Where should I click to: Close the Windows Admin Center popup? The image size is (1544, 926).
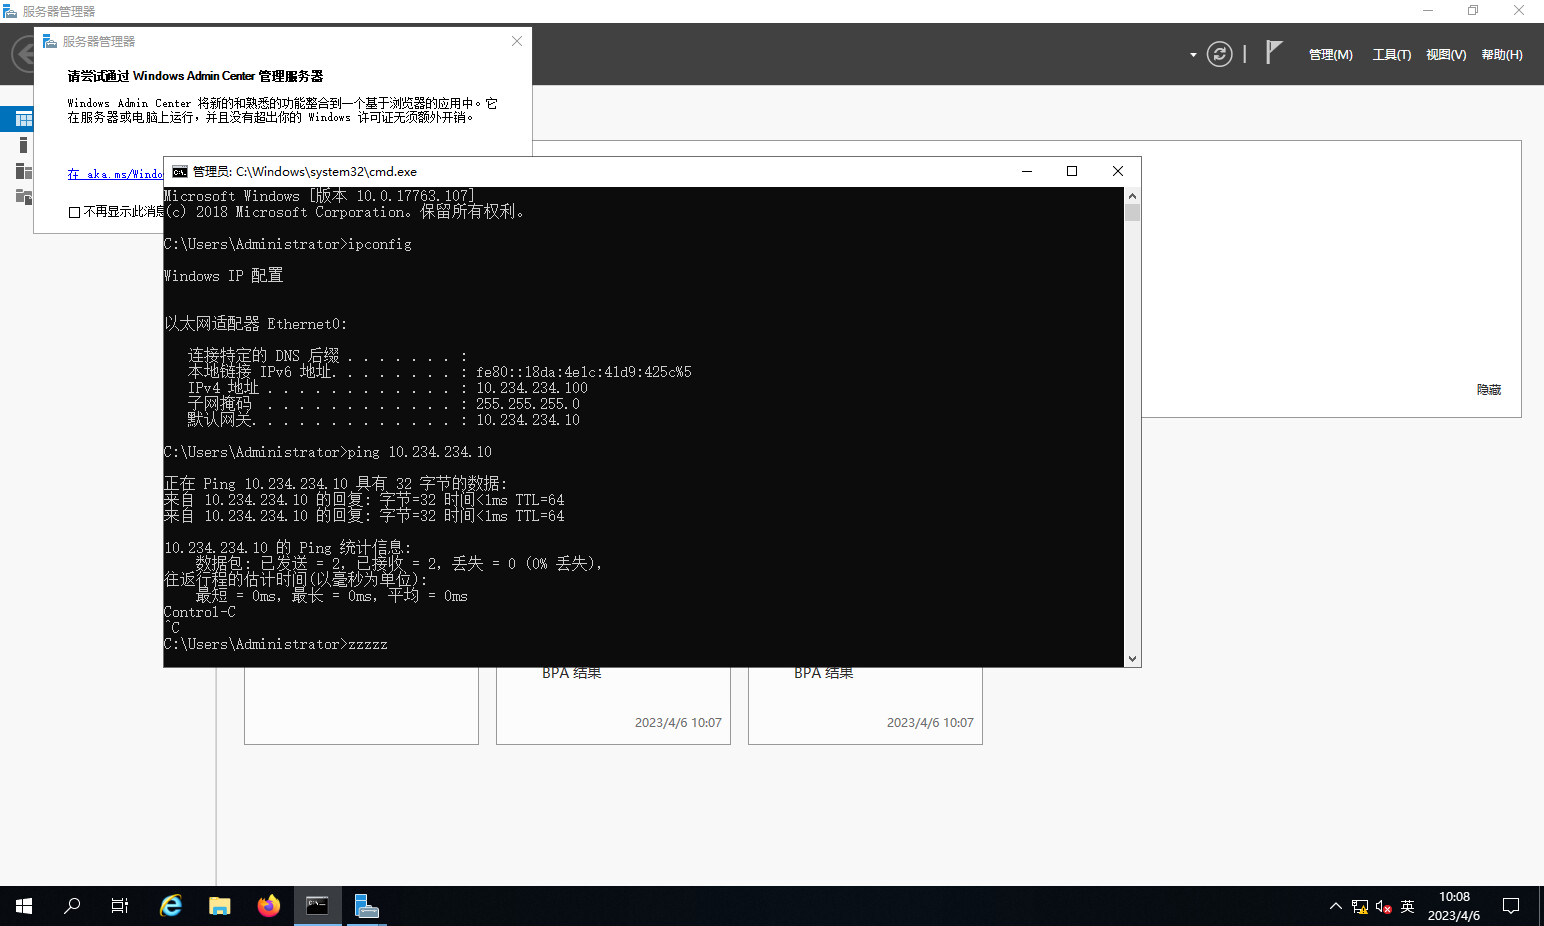pos(516,41)
